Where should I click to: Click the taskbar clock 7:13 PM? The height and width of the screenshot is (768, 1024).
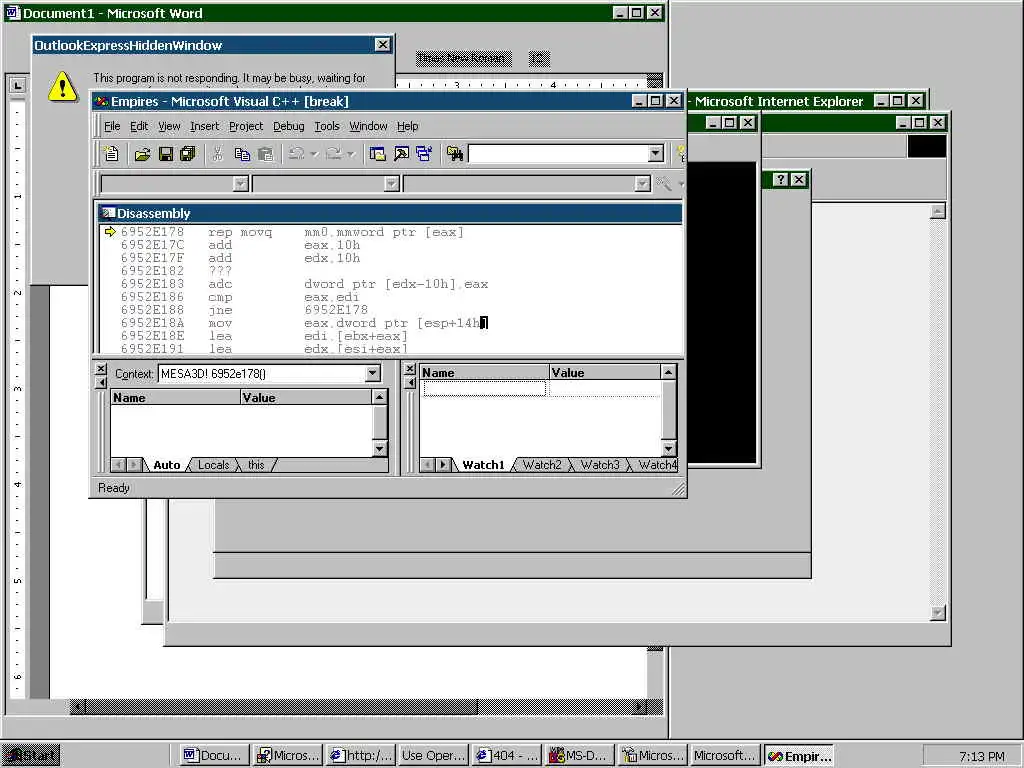click(x=982, y=756)
